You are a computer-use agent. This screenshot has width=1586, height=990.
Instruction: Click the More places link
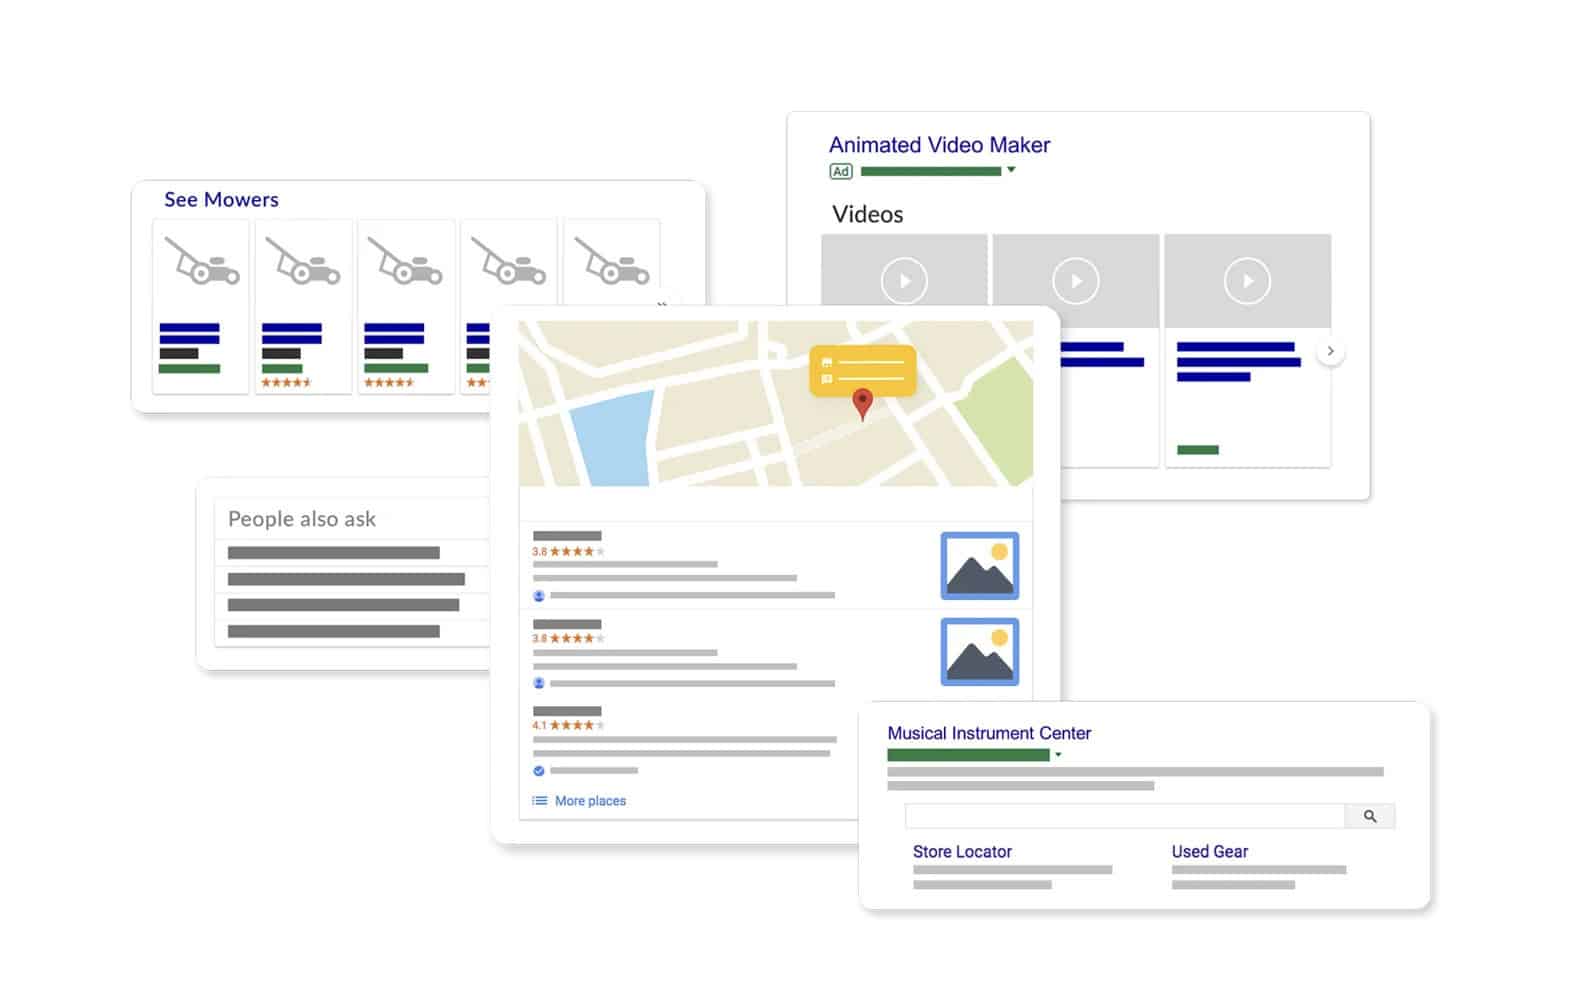590,801
